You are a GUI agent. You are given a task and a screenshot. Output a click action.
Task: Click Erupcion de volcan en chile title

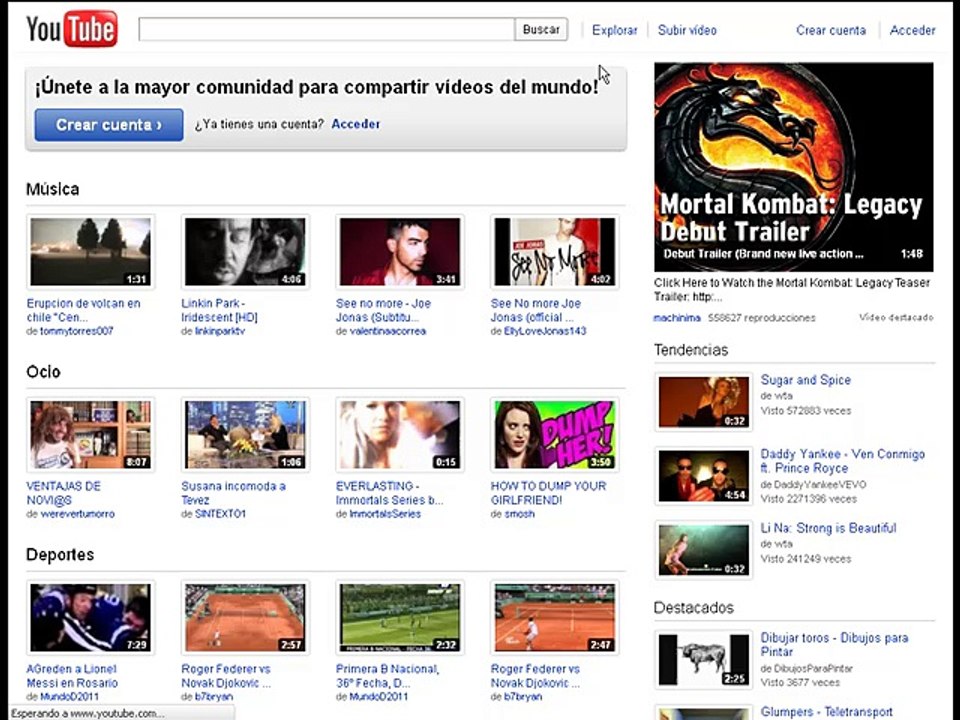pos(83,310)
